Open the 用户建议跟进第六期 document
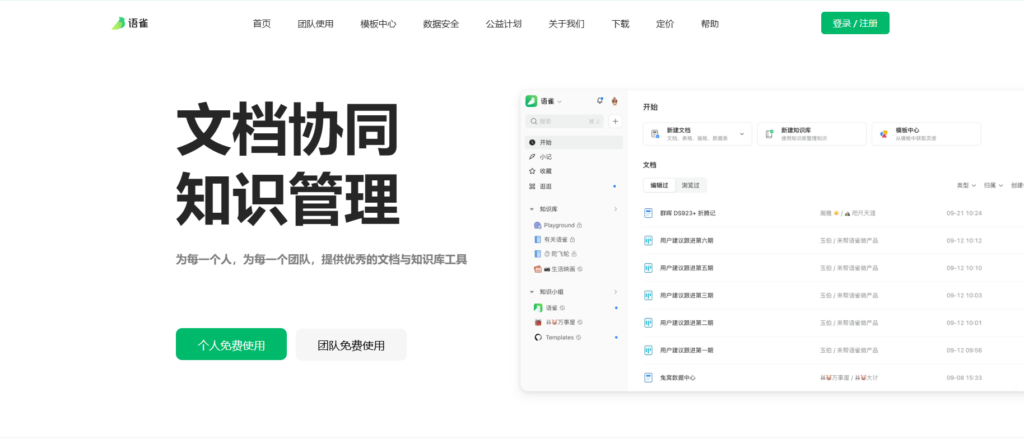Image resolution: width=1024 pixels, height=439 pixels. pos(686,240)
